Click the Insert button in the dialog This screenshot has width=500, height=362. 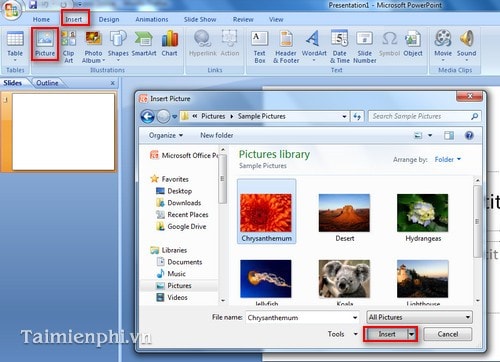point(386,334)
